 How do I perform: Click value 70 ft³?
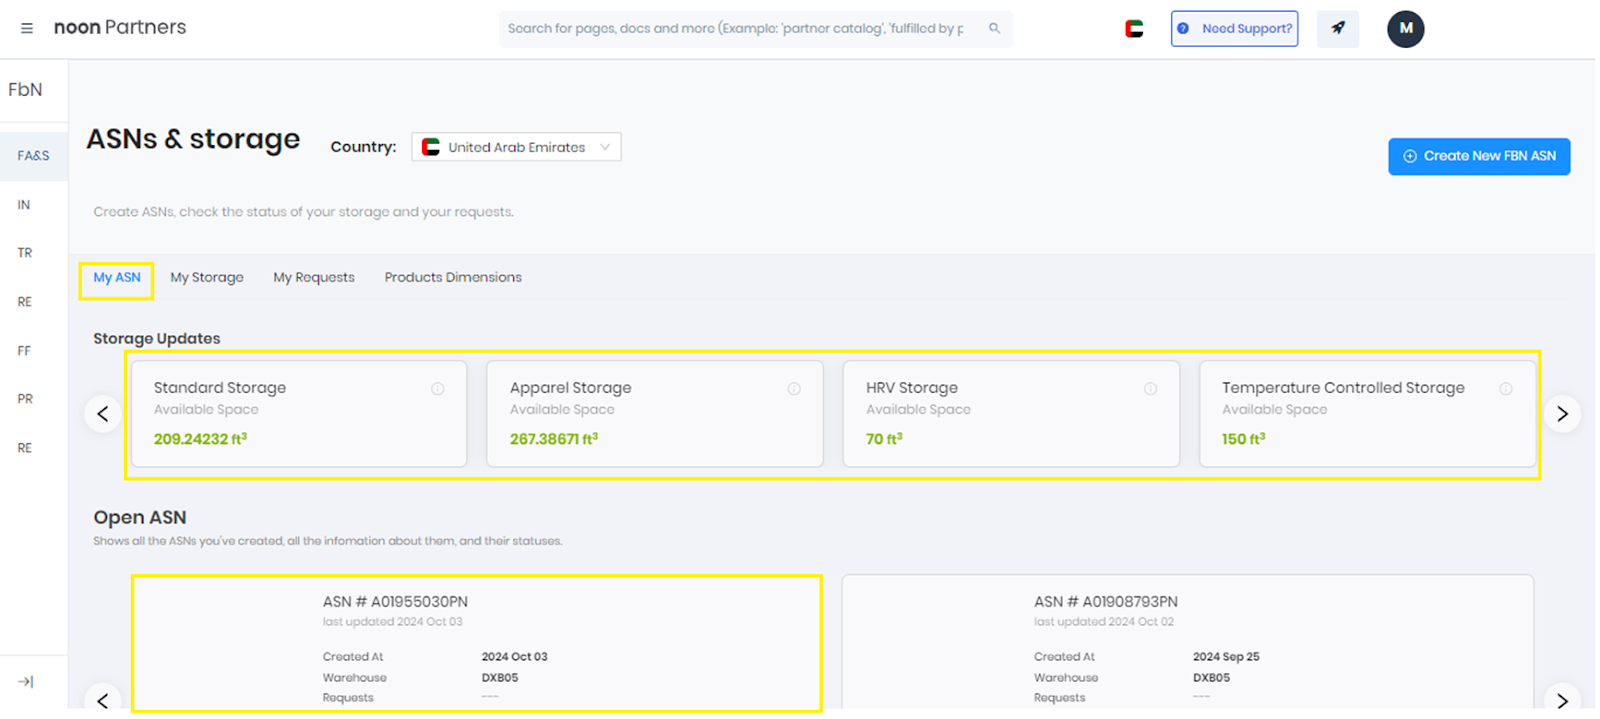884,439
